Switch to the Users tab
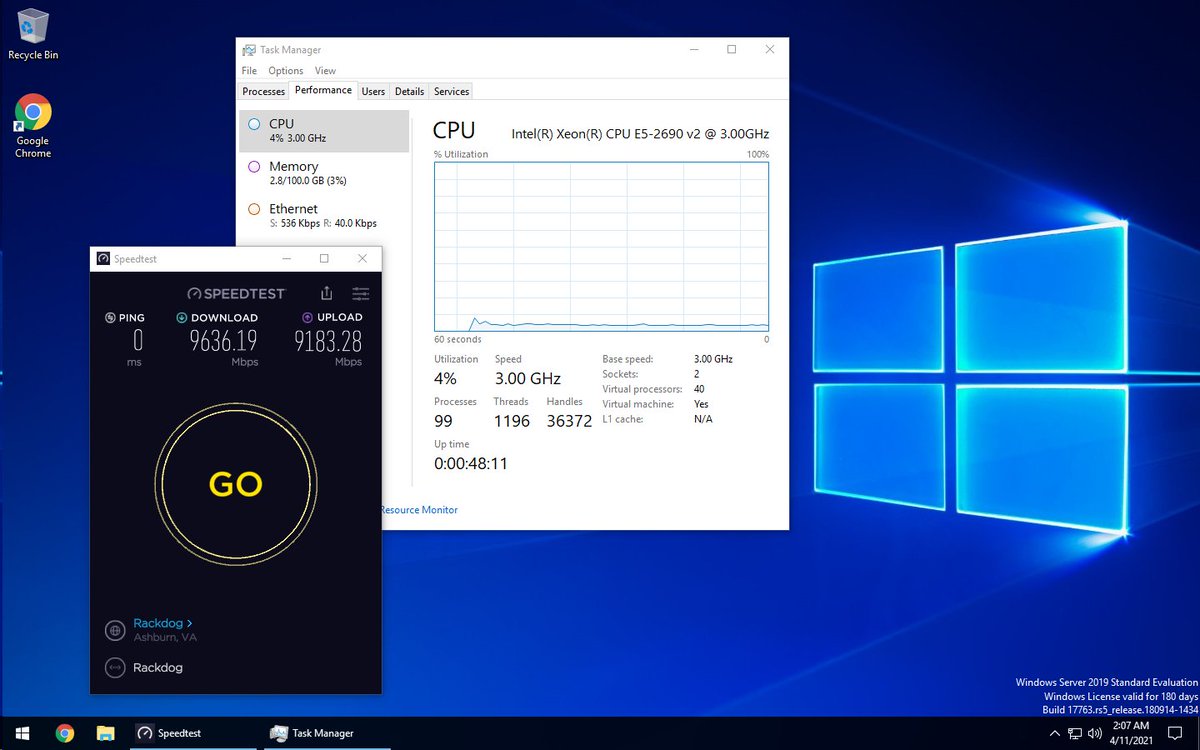Image resolution: width=1200 pixels, height=750 pixels. tap(373, 91)
